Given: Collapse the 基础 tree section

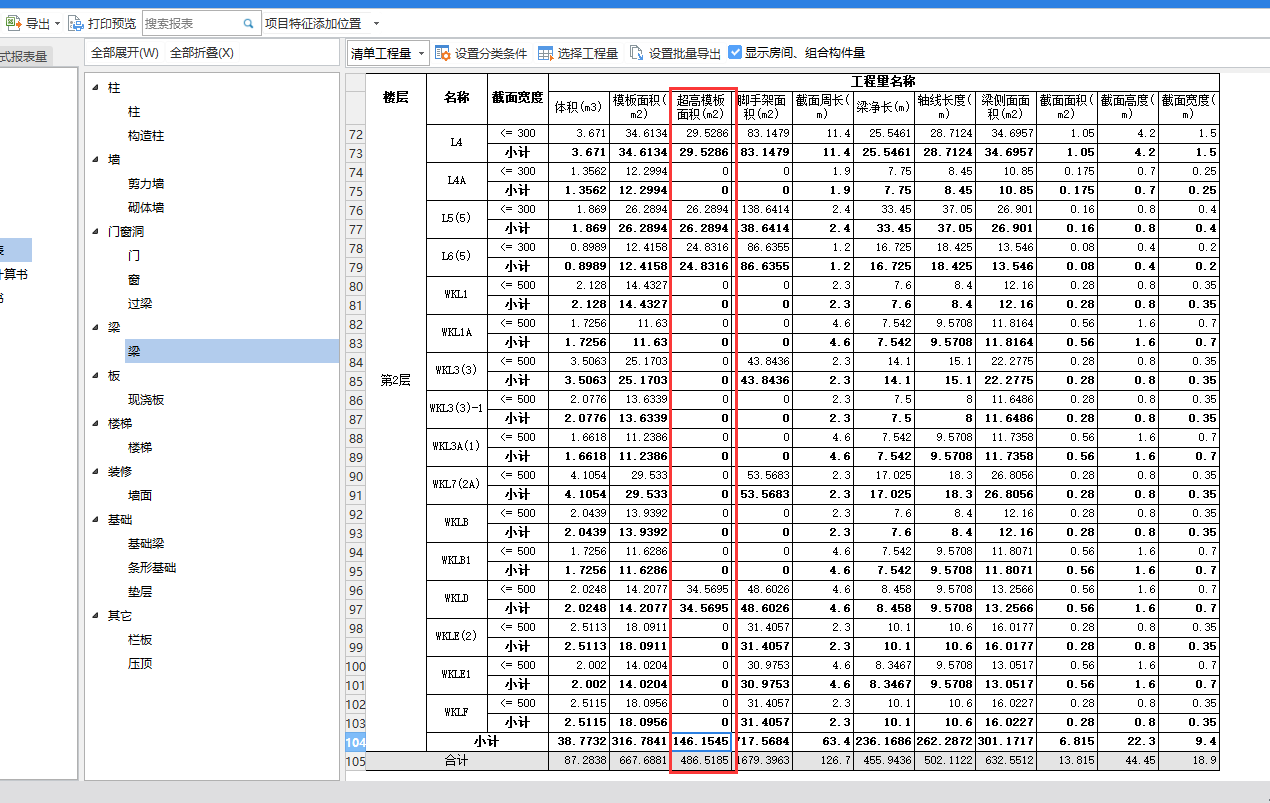Looking at the screenshot, I should [x=93, y=519].
